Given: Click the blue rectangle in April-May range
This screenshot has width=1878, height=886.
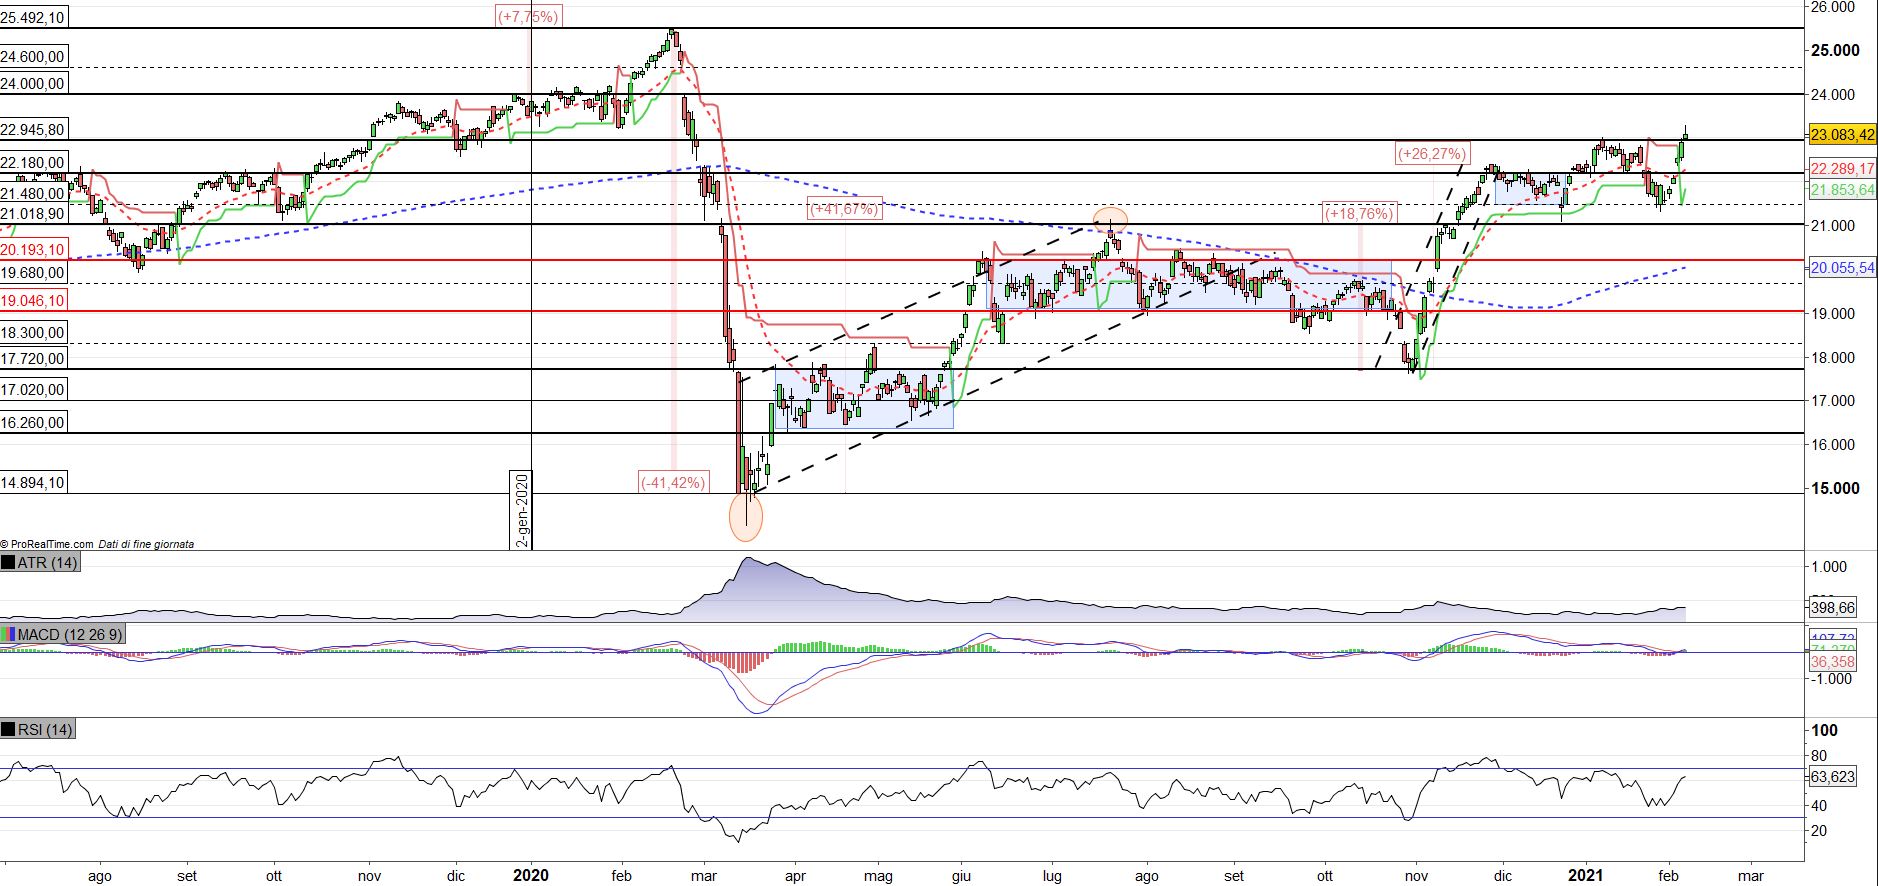Looking at the screenshot, I should 864,399.
